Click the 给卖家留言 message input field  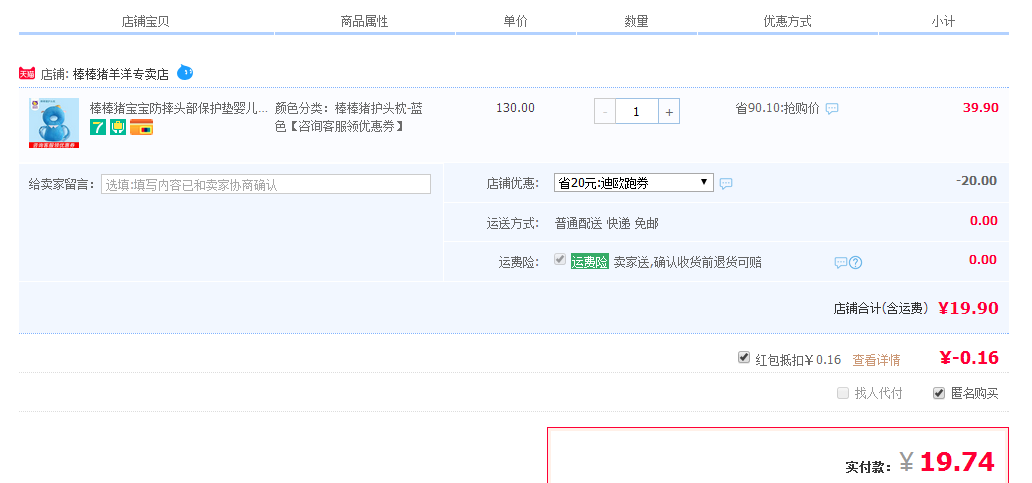(266, 184)
